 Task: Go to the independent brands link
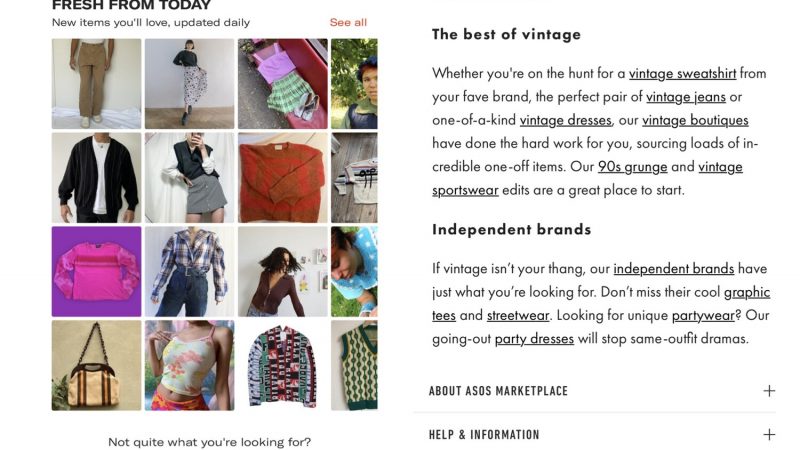click(674, 268)
